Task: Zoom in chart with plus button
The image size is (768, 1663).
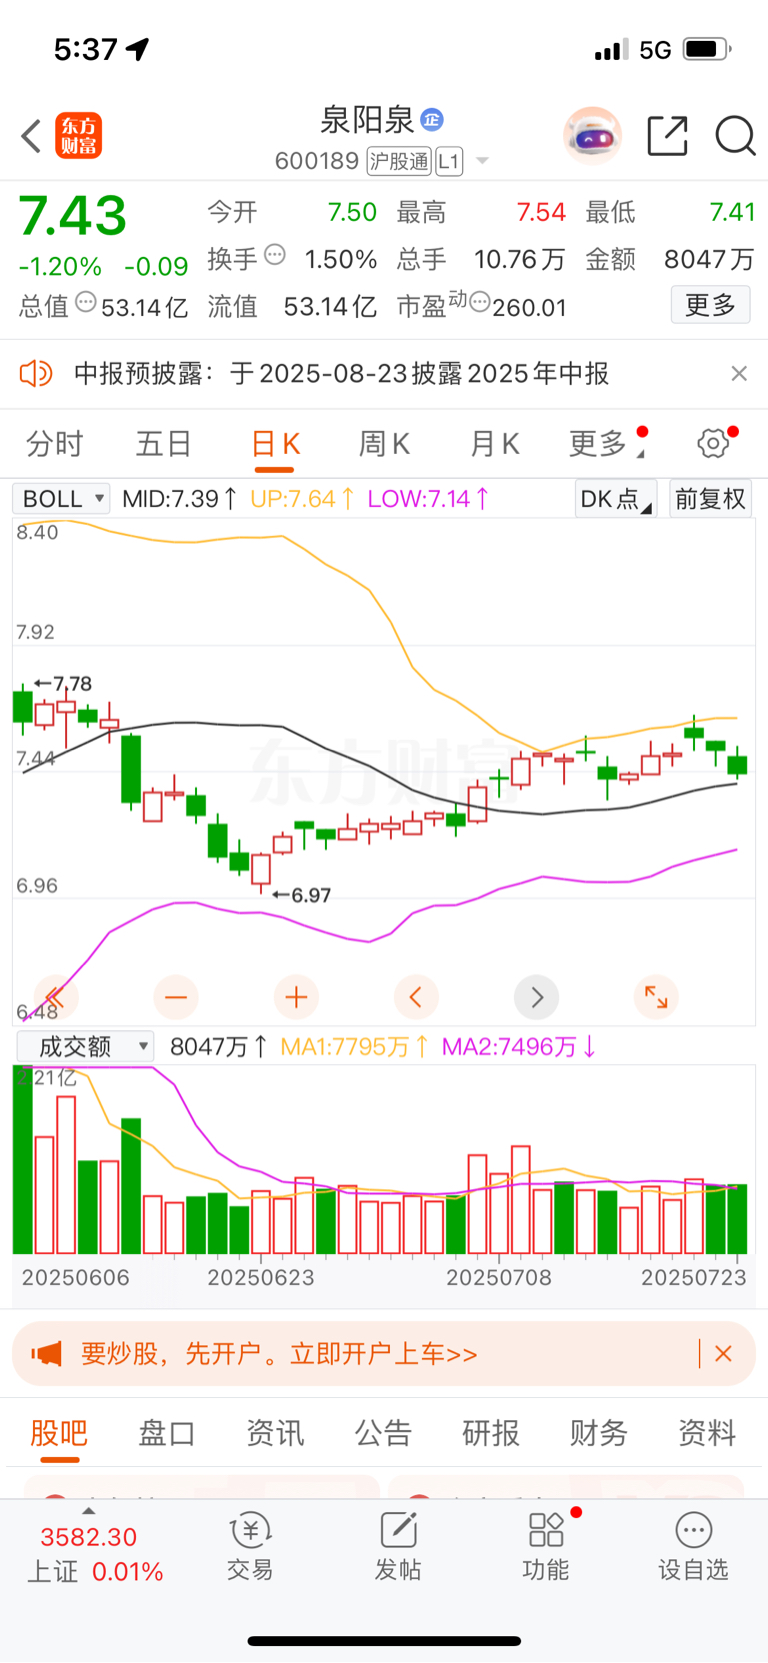Action: 296,997
